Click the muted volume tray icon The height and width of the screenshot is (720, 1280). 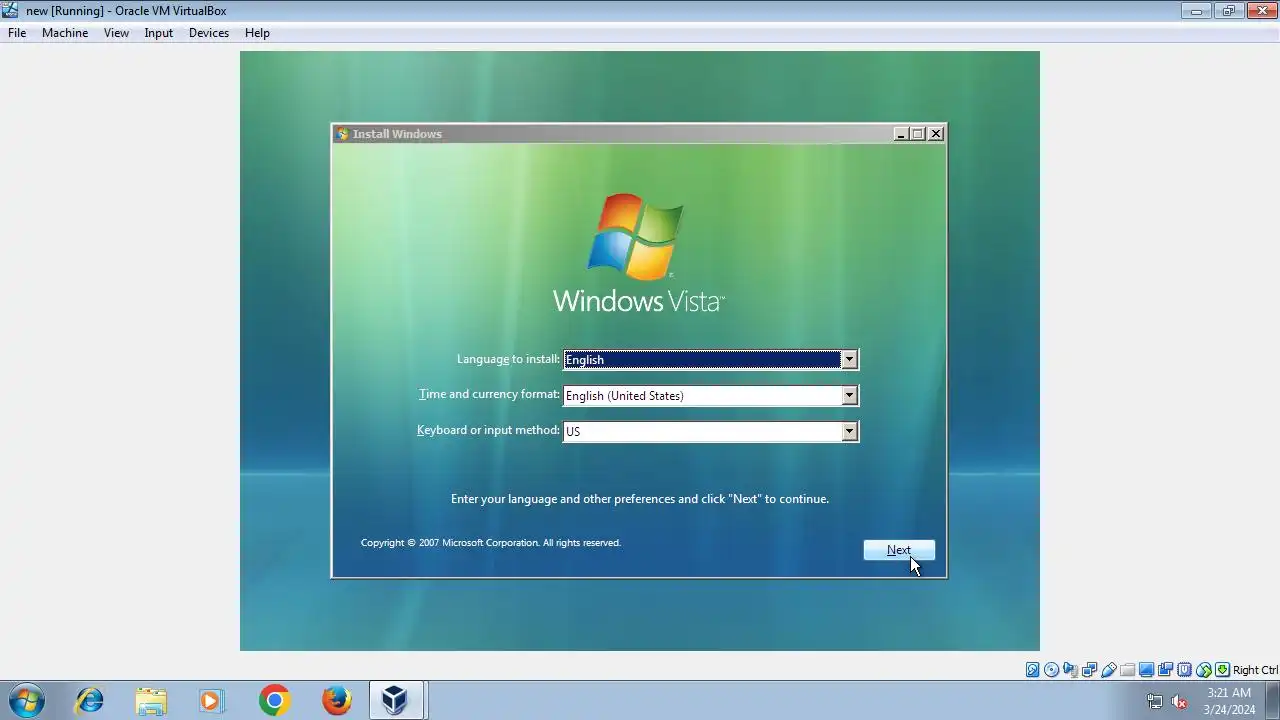pyautogui.click(x=1180, y=701)
